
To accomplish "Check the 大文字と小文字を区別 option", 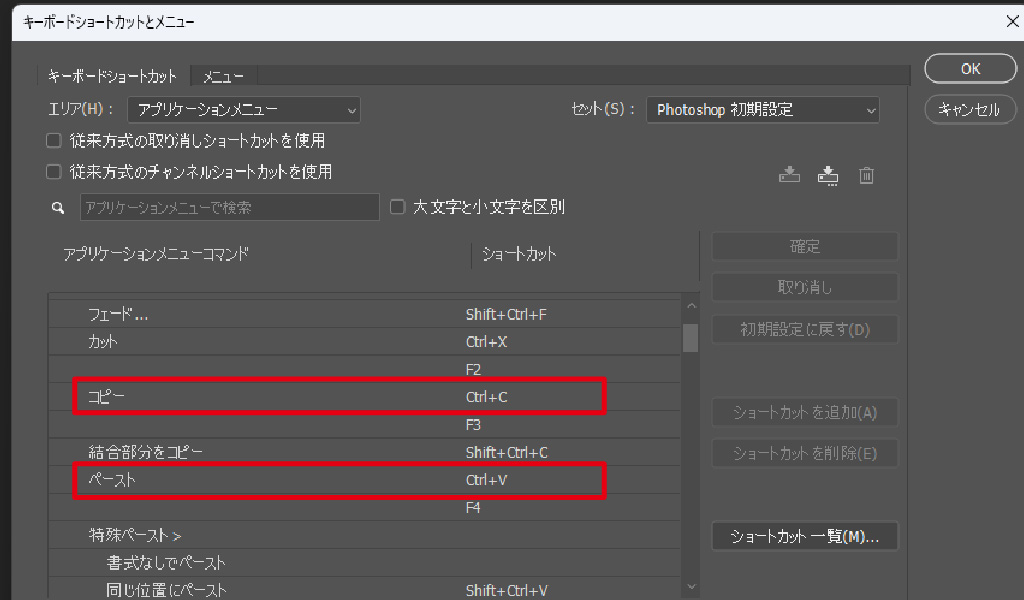I will point(398,207).
